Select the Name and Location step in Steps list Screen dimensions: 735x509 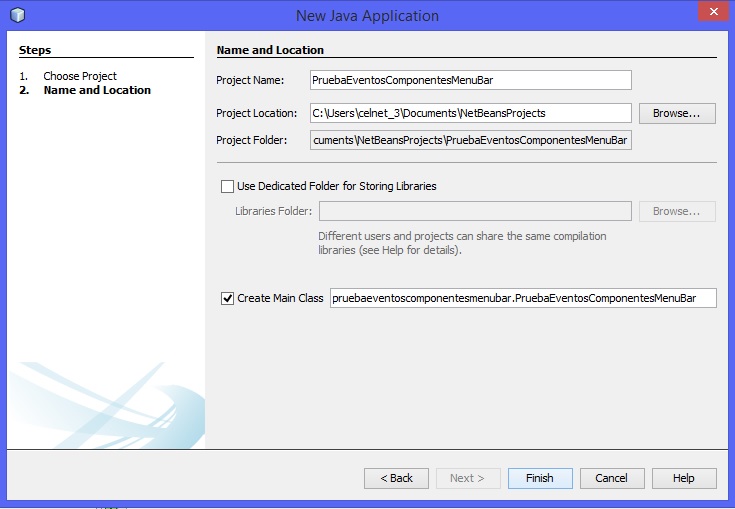coord(97,90)
